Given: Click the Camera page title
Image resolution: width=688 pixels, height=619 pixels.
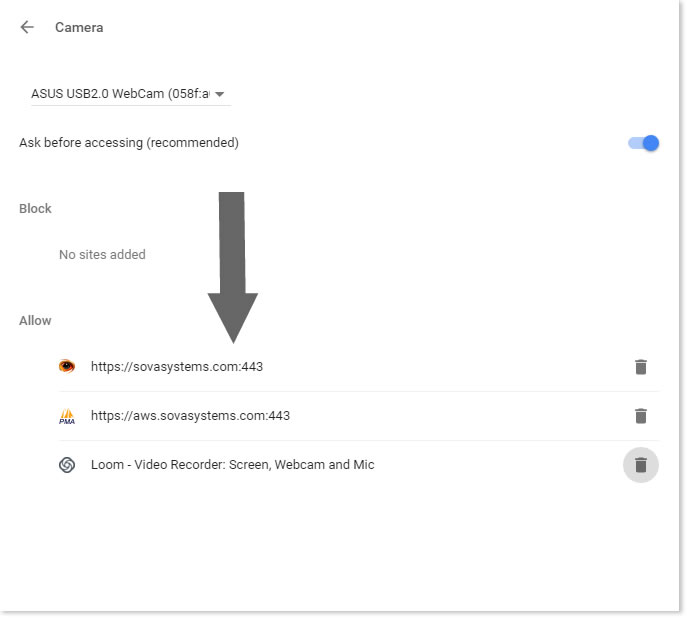Looking at the screenshot, I should 79,27.
